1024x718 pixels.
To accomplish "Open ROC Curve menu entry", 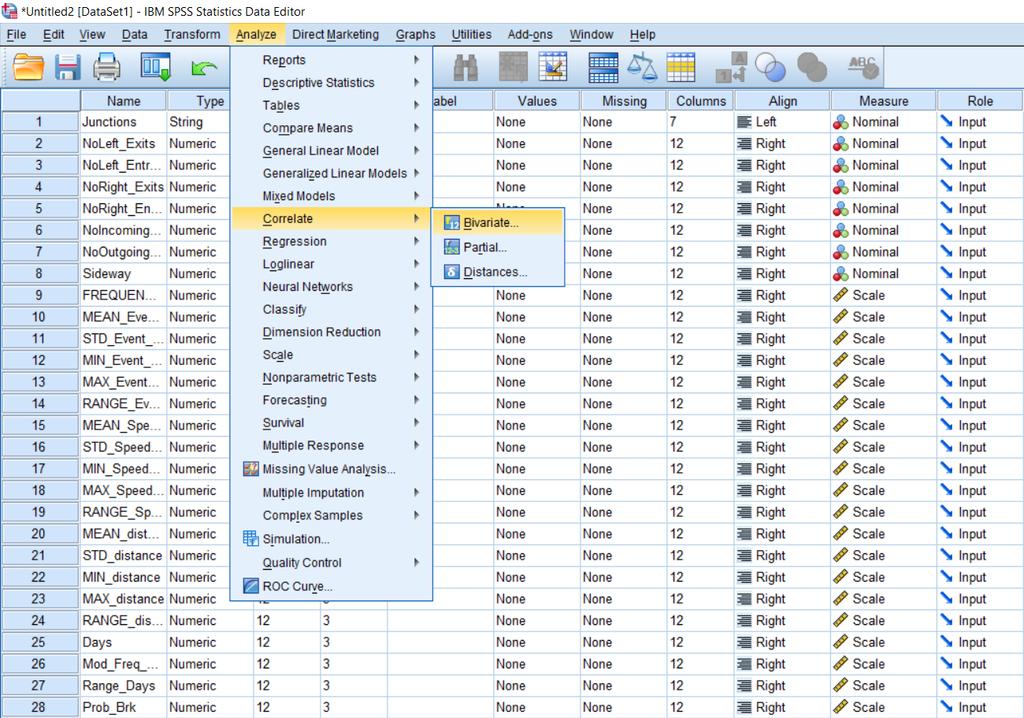I will click(x=331, y=586).
